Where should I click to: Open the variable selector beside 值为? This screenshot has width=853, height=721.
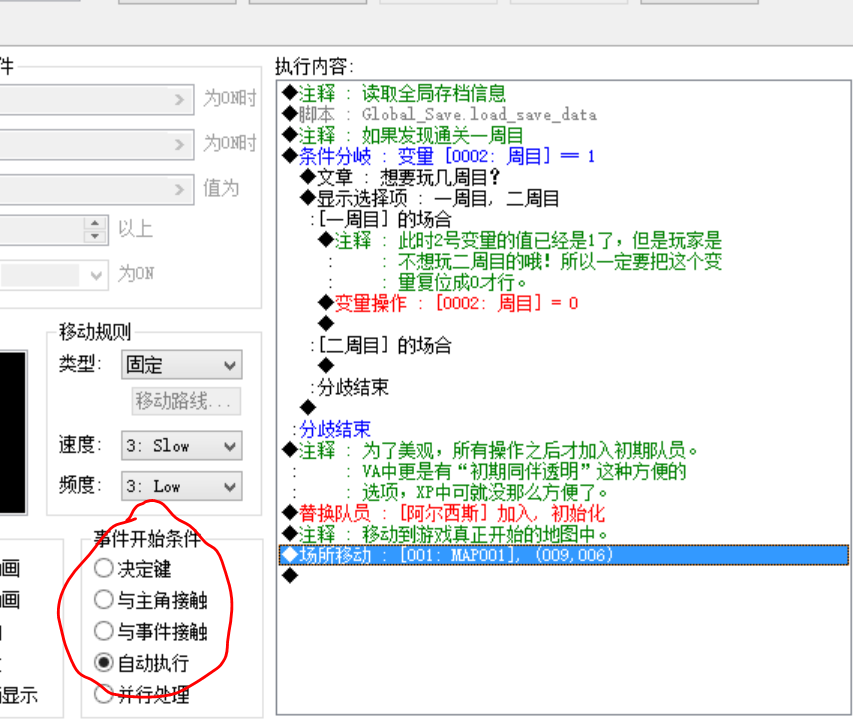(x=97, y=189)
